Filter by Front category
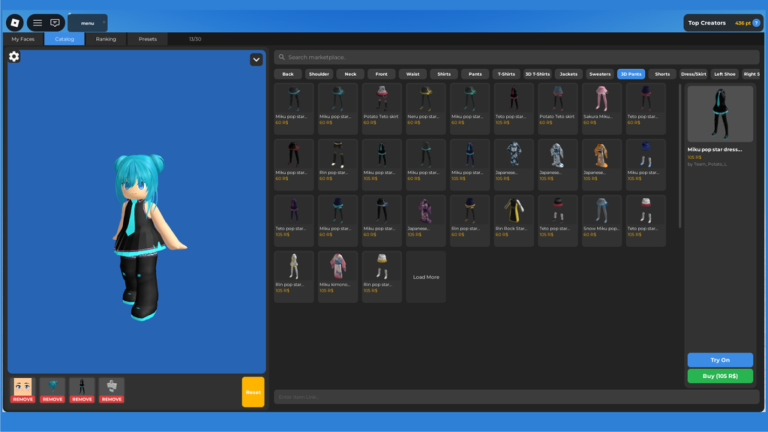Viewport: 768px width, 432px height. click(x=382, y=74)
